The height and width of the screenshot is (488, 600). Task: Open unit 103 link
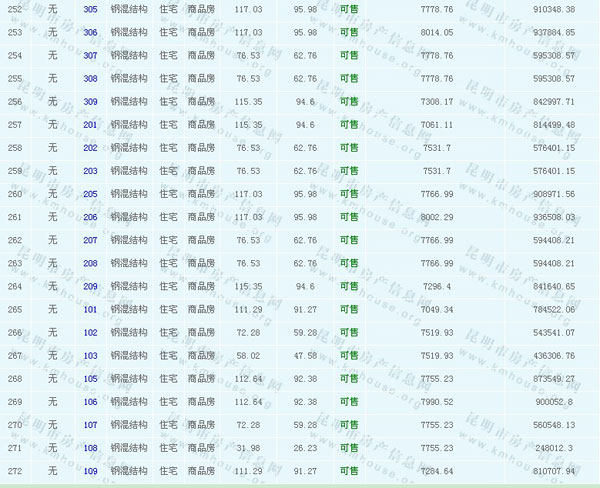pos(90,355)
